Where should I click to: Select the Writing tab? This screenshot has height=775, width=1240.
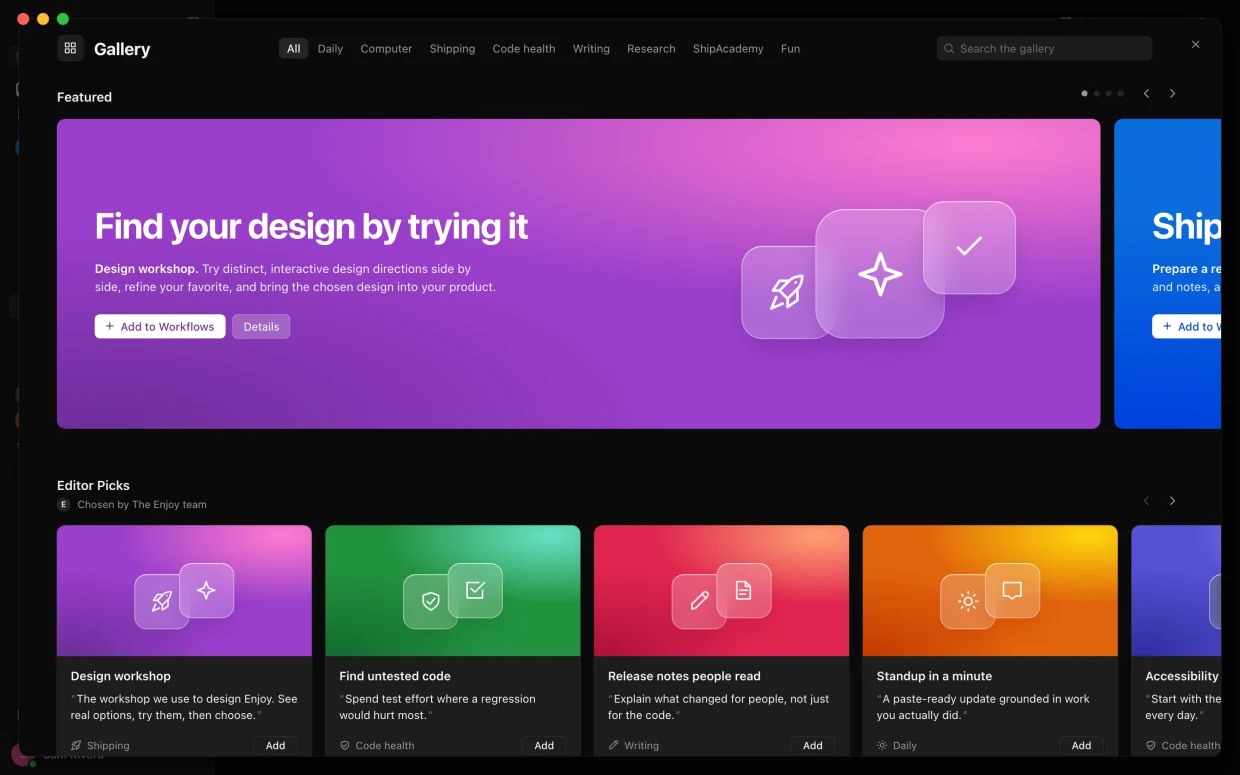click(x=591, y=48)
